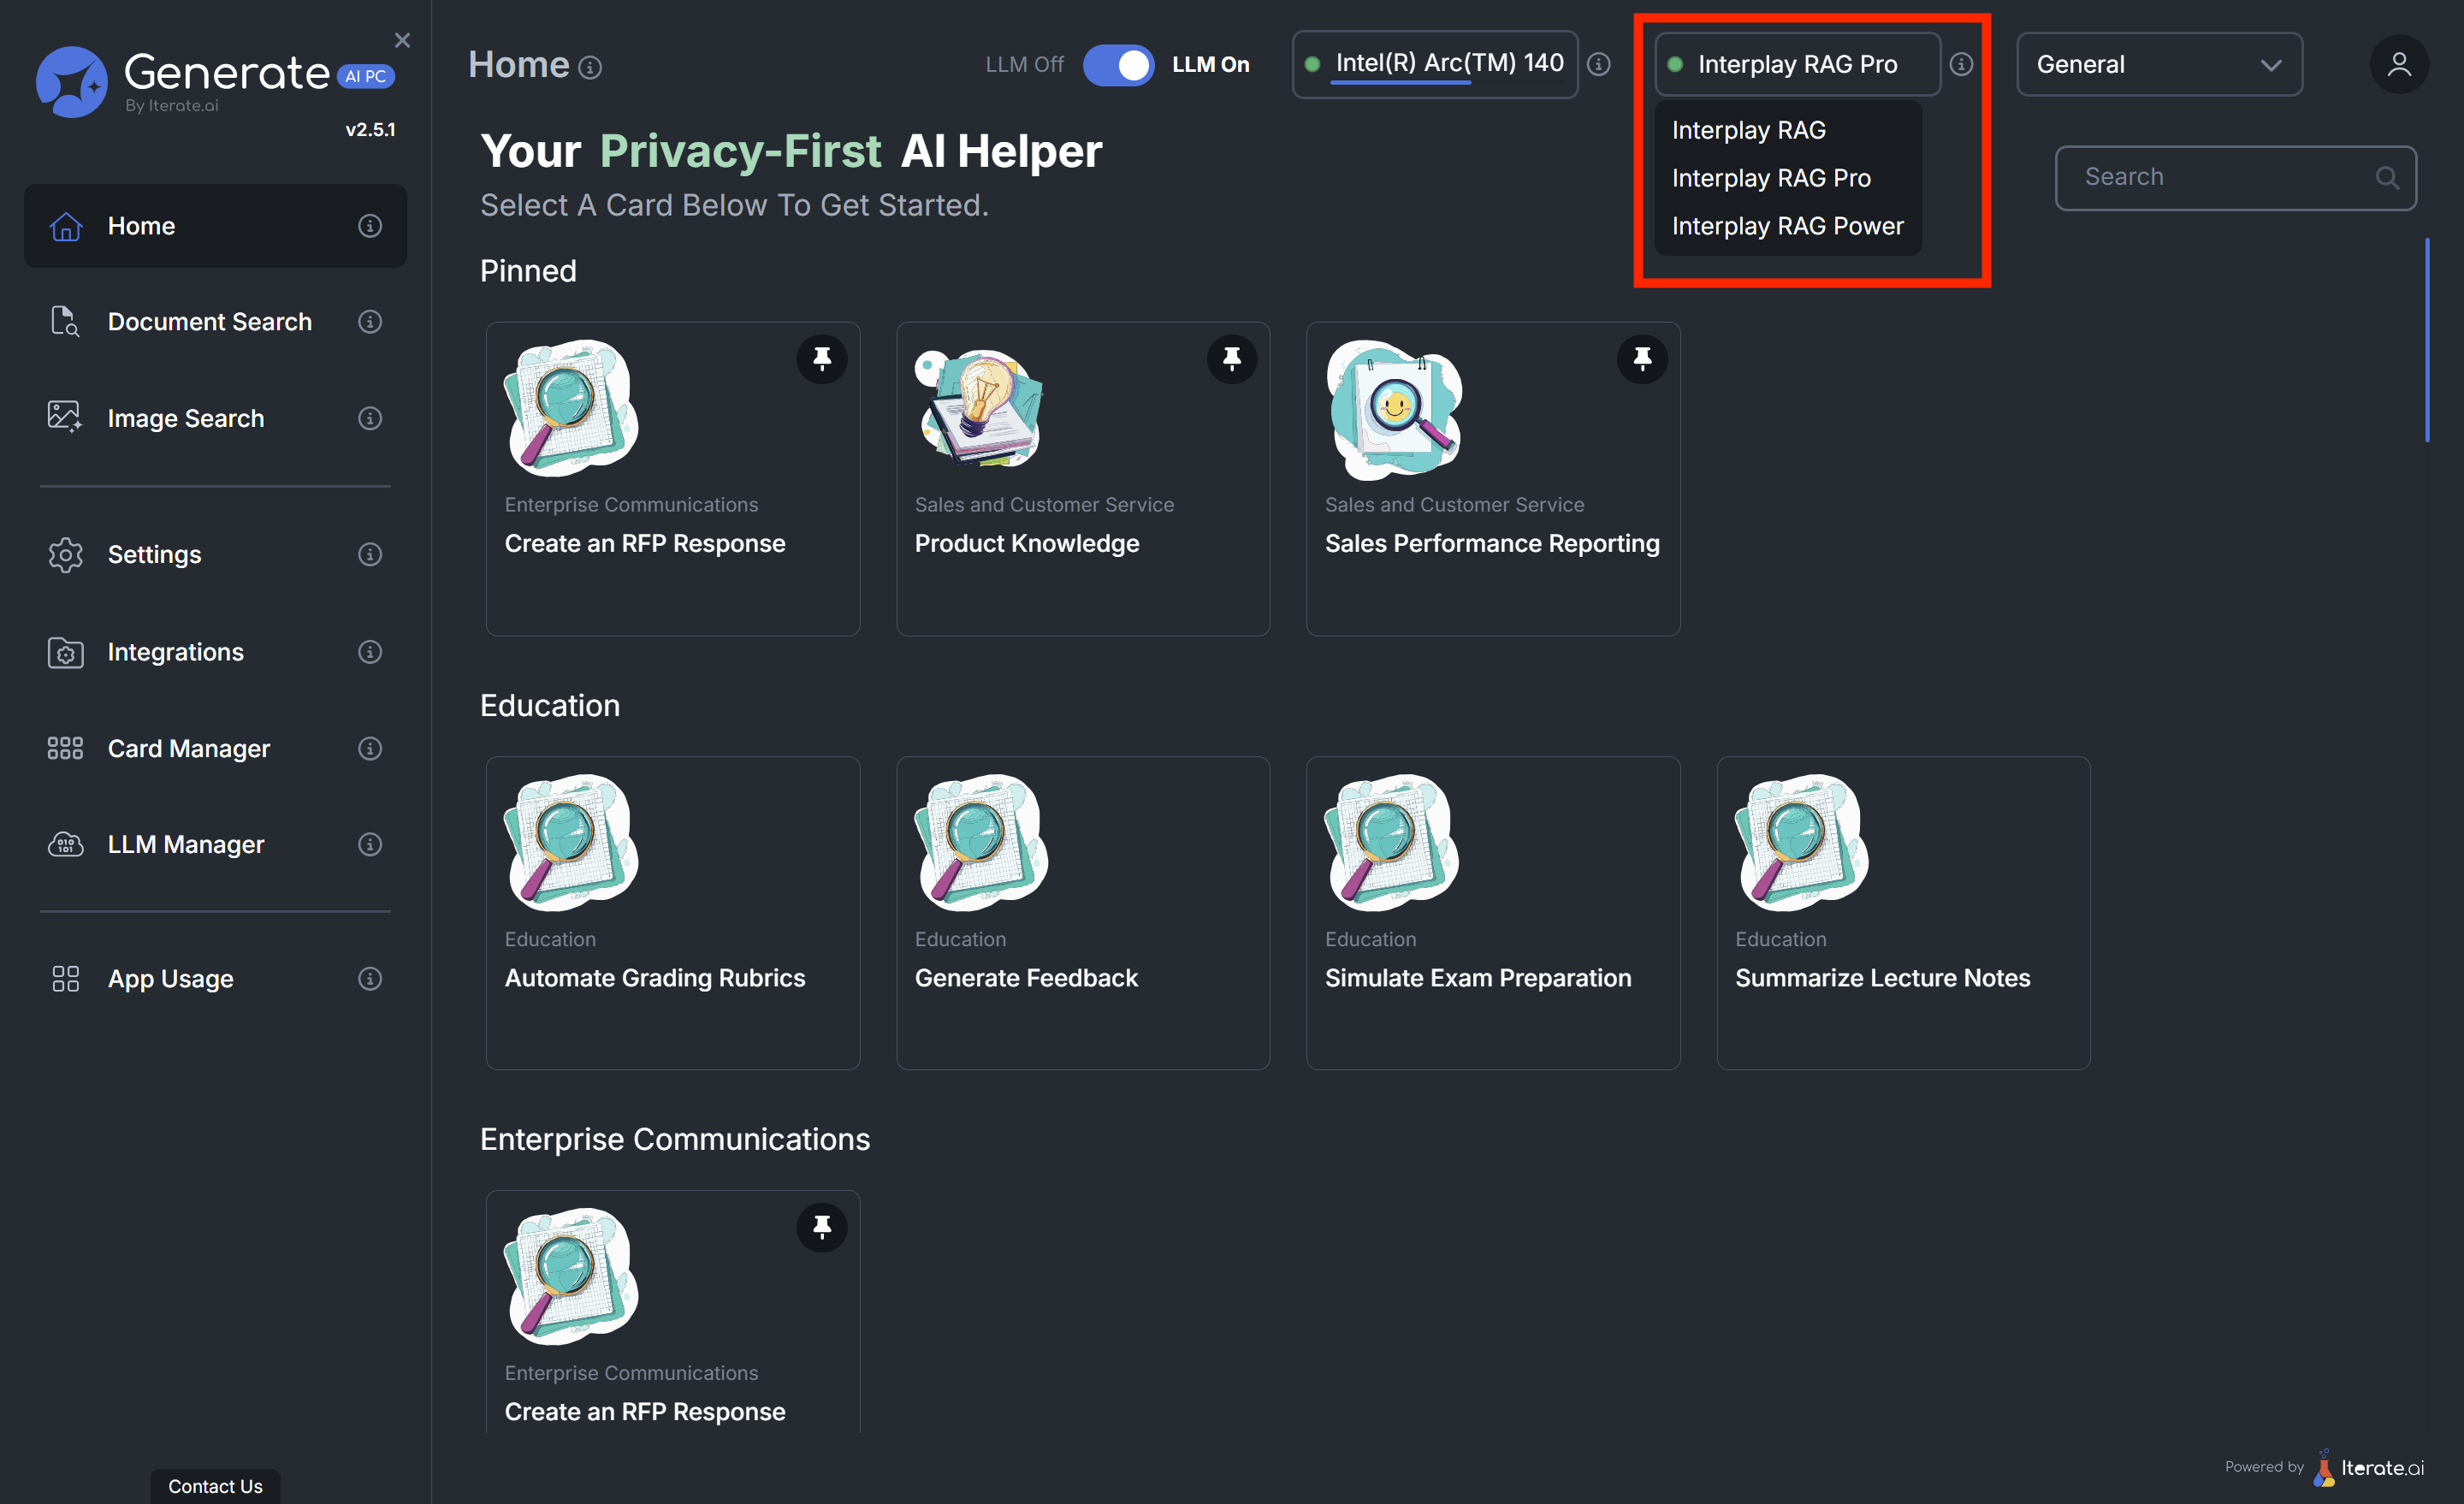This screenshot has height=1504, width=2464.
Task: Click the info icon next to Document Search
Action: [x=370, y=322]
